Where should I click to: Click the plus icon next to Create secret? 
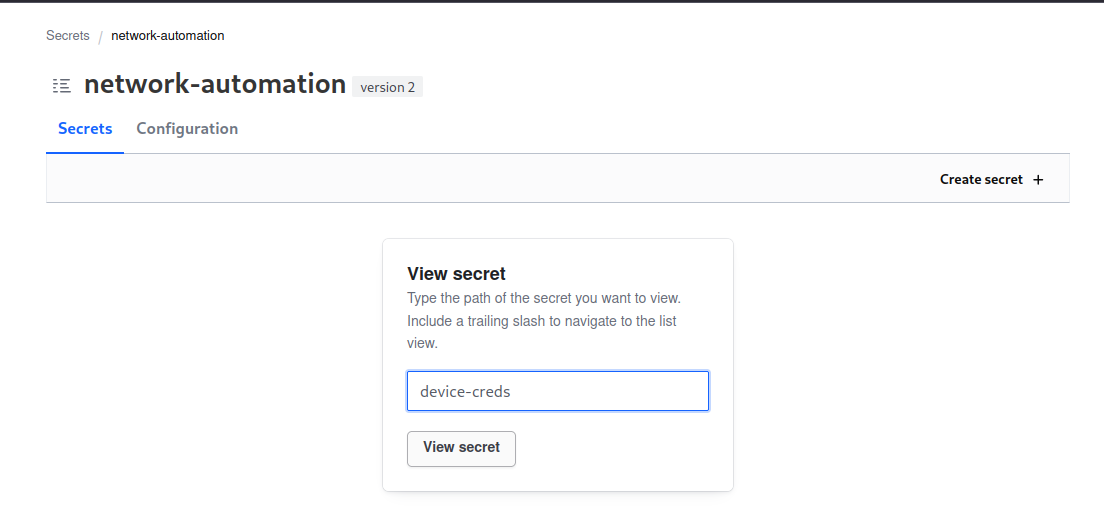[x=1038, y=180]
